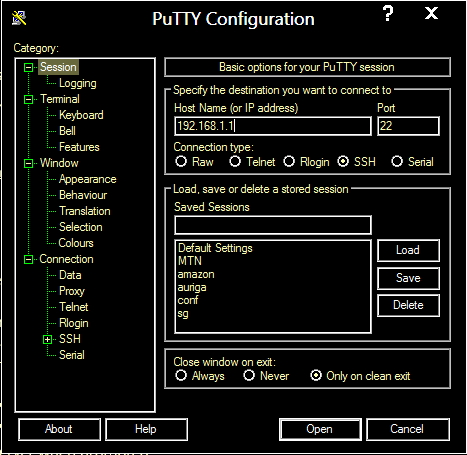The height and width of the screenshot is (455, 467).
Task: Collapse the Connection category node
Action: click(28, 259)
